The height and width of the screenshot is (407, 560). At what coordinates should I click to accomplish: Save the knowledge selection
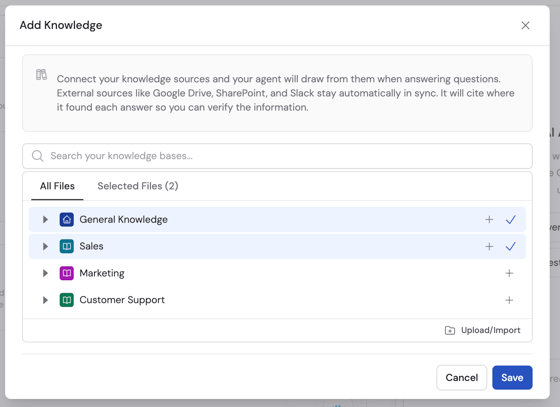pyautogui.click(x=512, y=377)
